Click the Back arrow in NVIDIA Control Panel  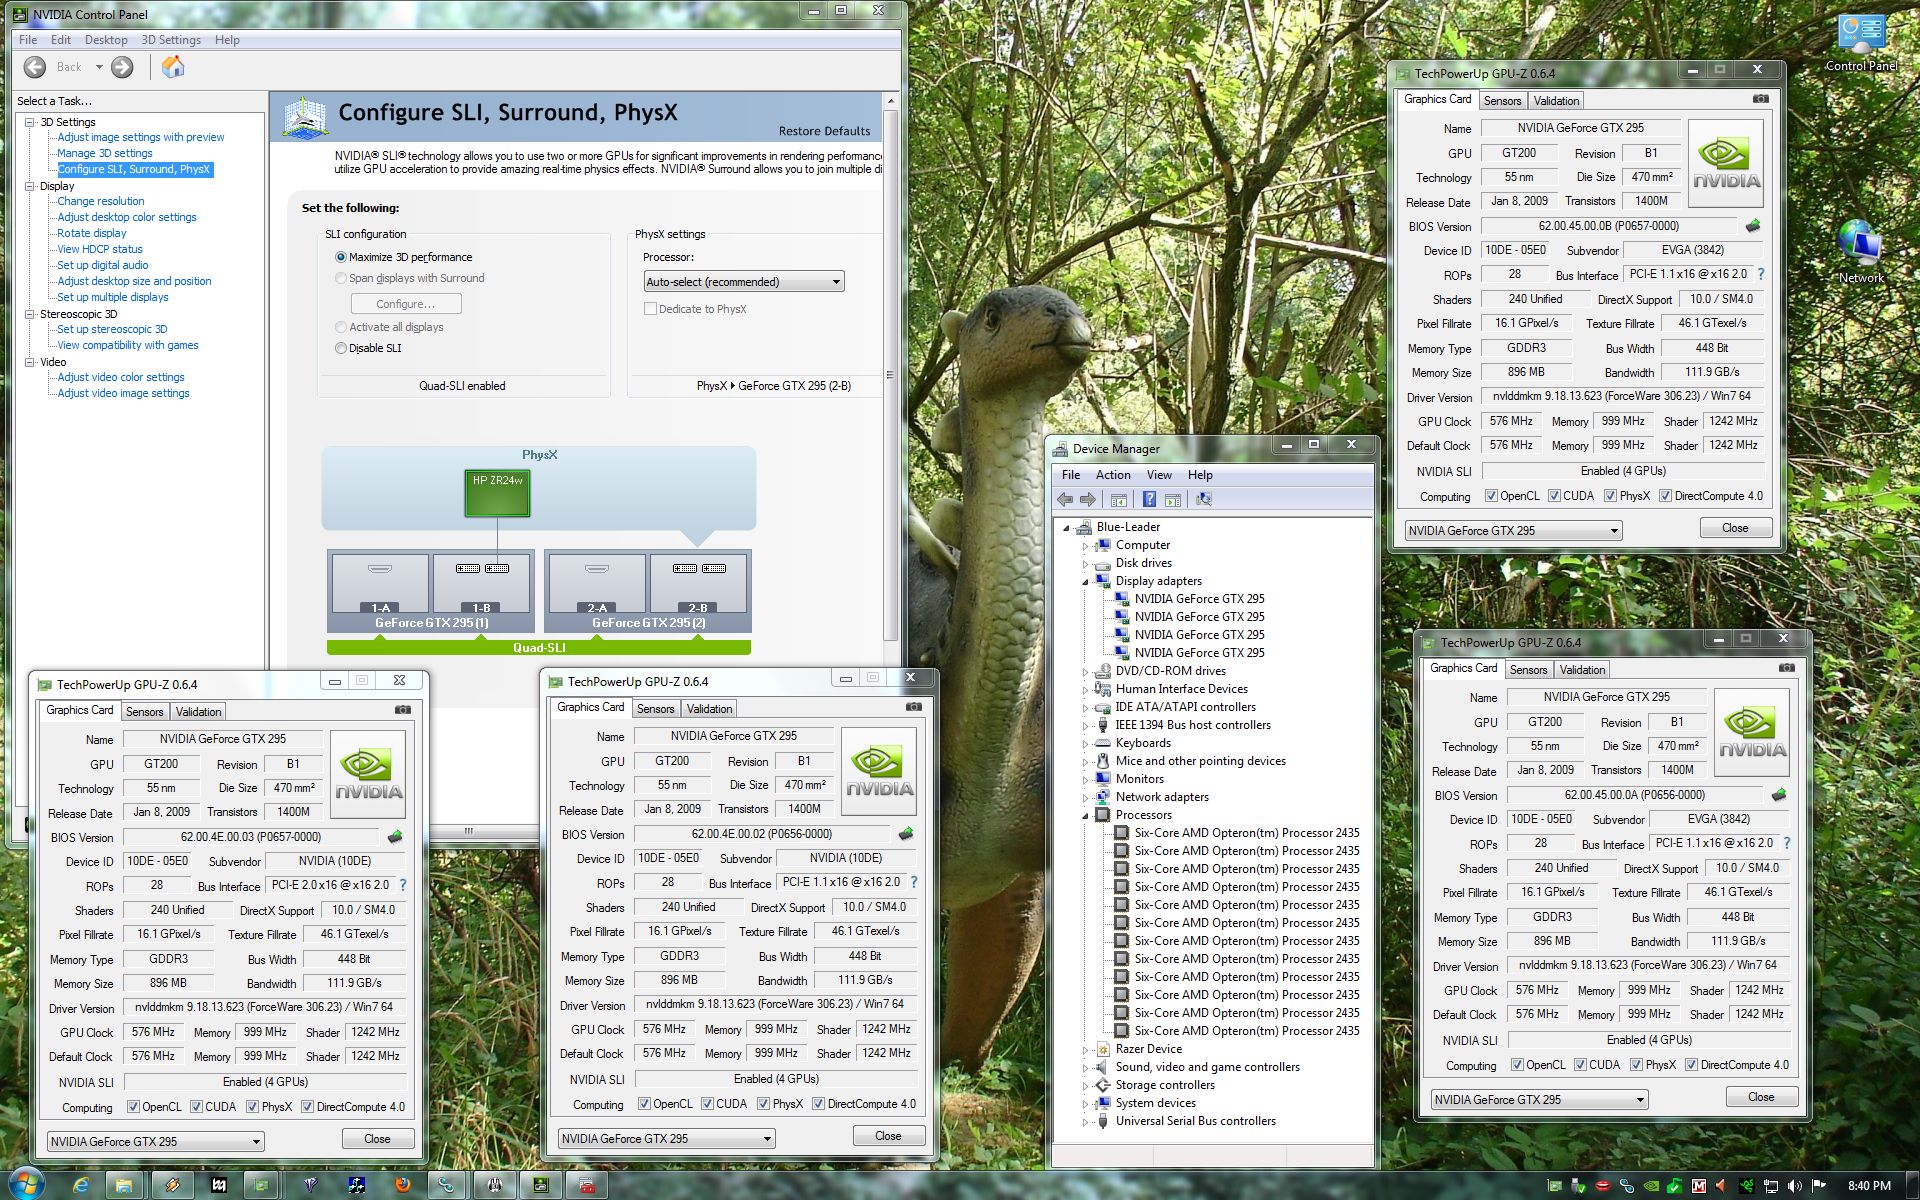pyautogui.click(x=35, y=67)
